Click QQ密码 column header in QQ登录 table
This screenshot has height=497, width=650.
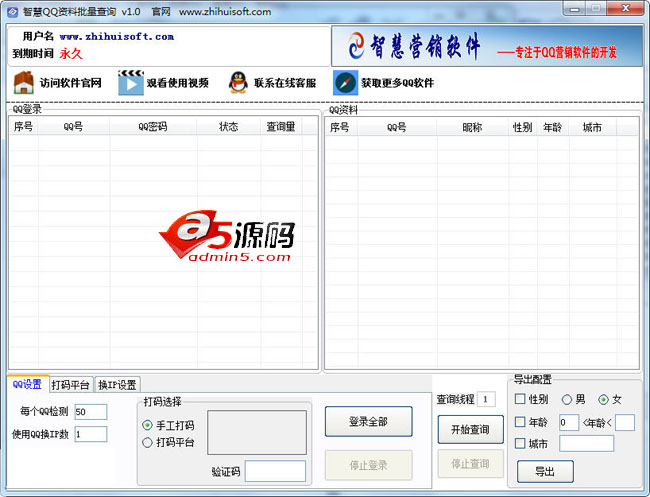pyautogui.click(x=153, y=126)
